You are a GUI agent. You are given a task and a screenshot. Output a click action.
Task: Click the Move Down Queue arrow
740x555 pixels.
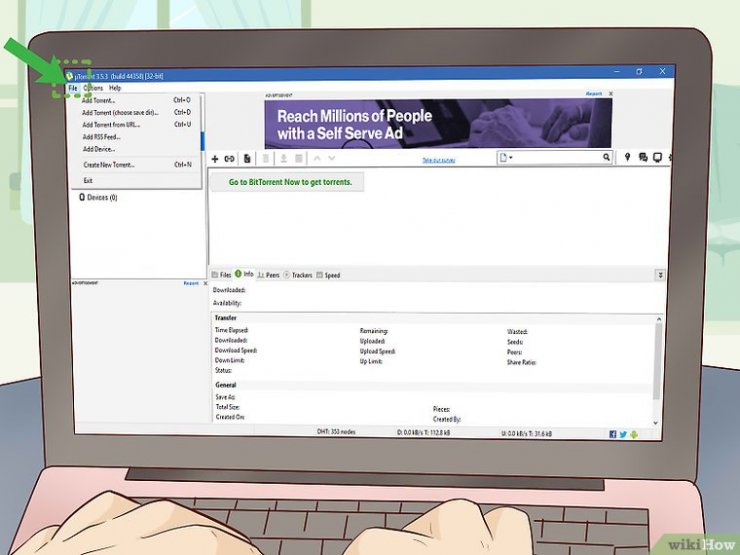[332, 159]
